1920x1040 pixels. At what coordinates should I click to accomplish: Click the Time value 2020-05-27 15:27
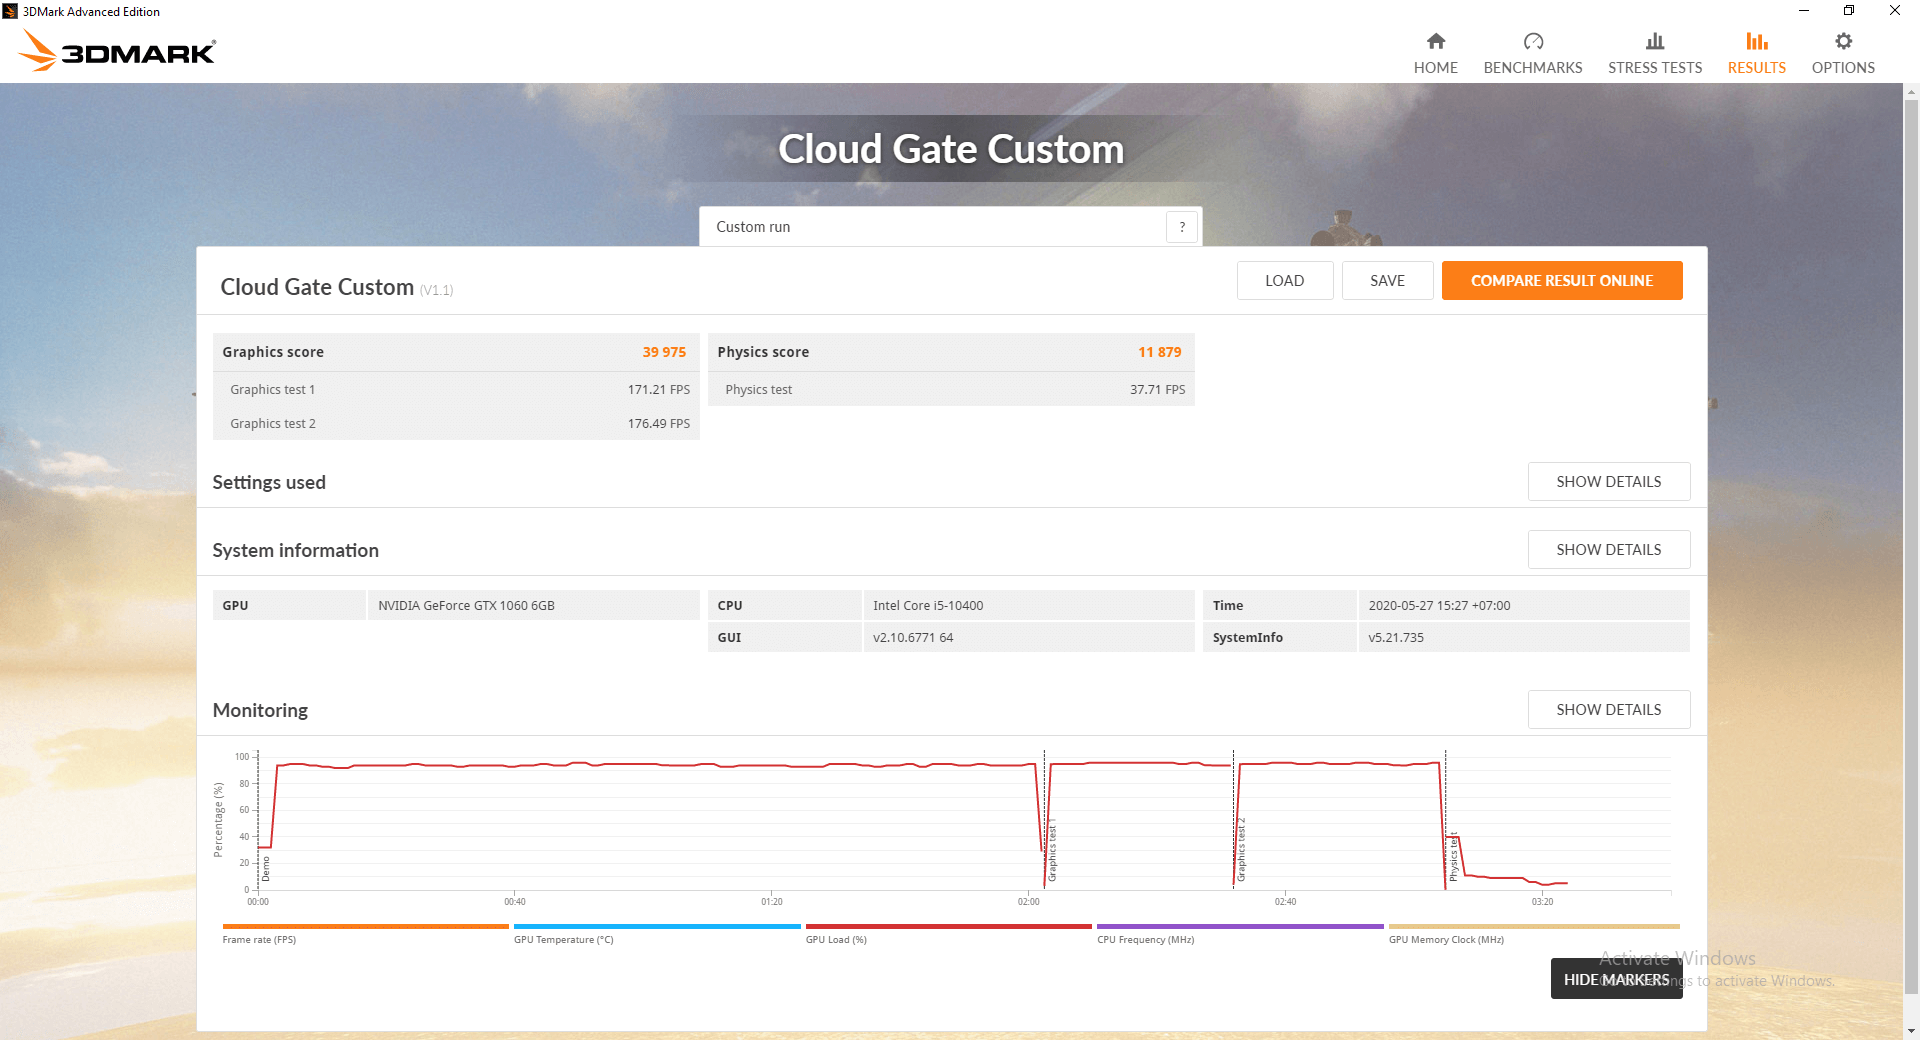(1439, 606)
